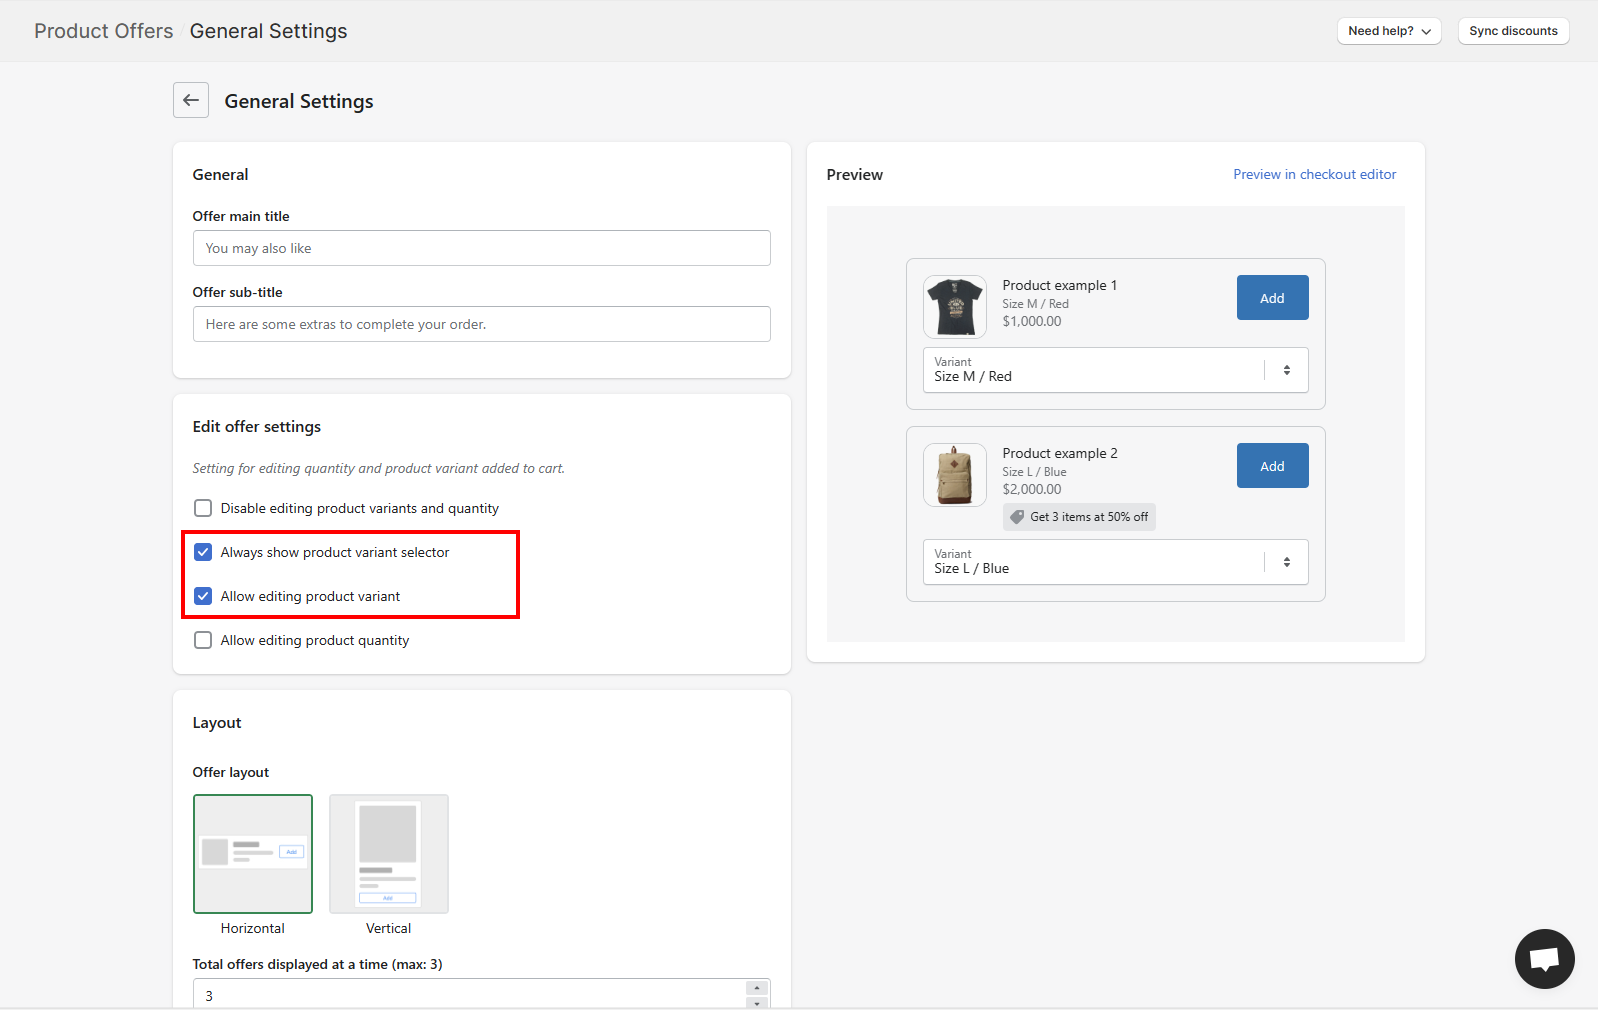Viewport: 1598px width, 1010px height.
Task: Click the backpack image of Product example 2
Action: pos(955,475)
